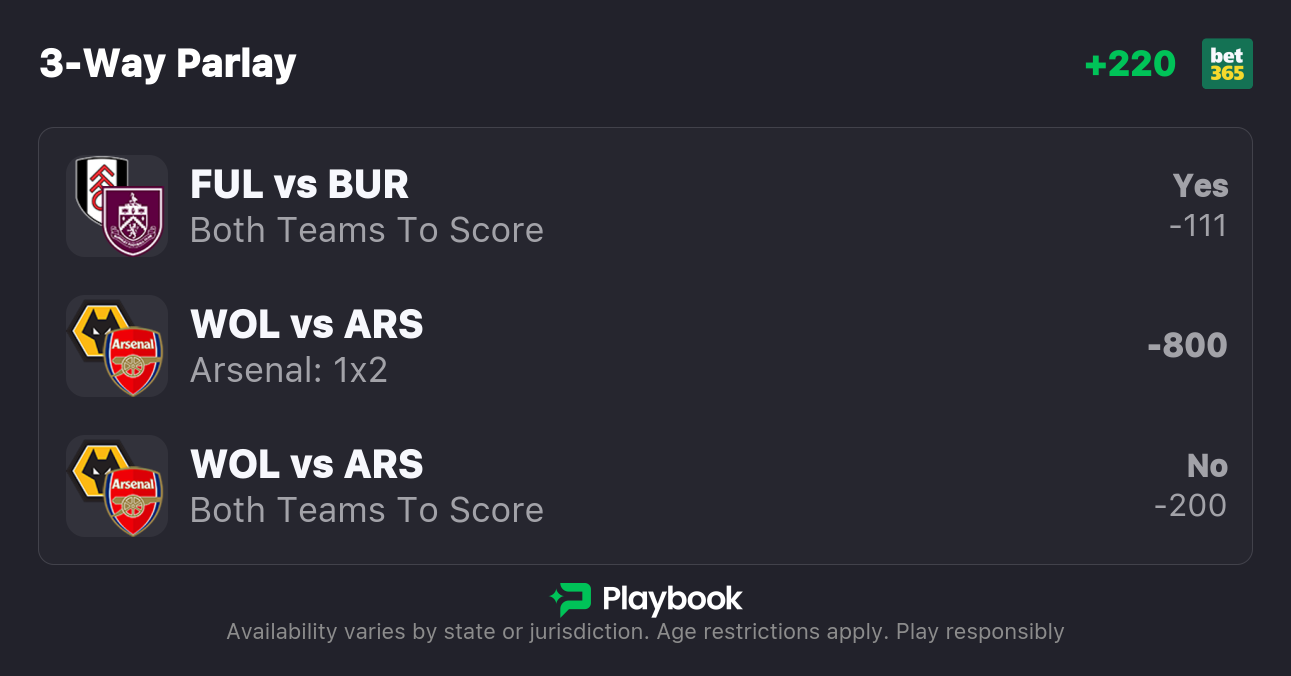
Task: Select the Arsenal: 1x2 market label
Action: coord(289,370)
